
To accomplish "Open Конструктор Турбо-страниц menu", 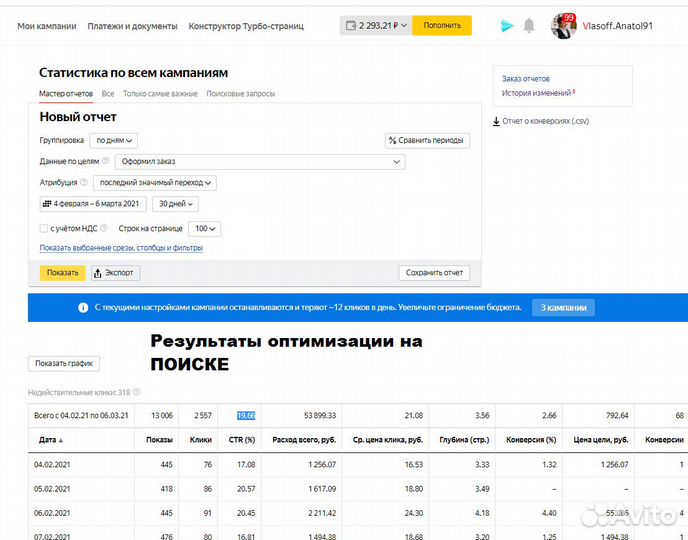I will pos(246,26).
